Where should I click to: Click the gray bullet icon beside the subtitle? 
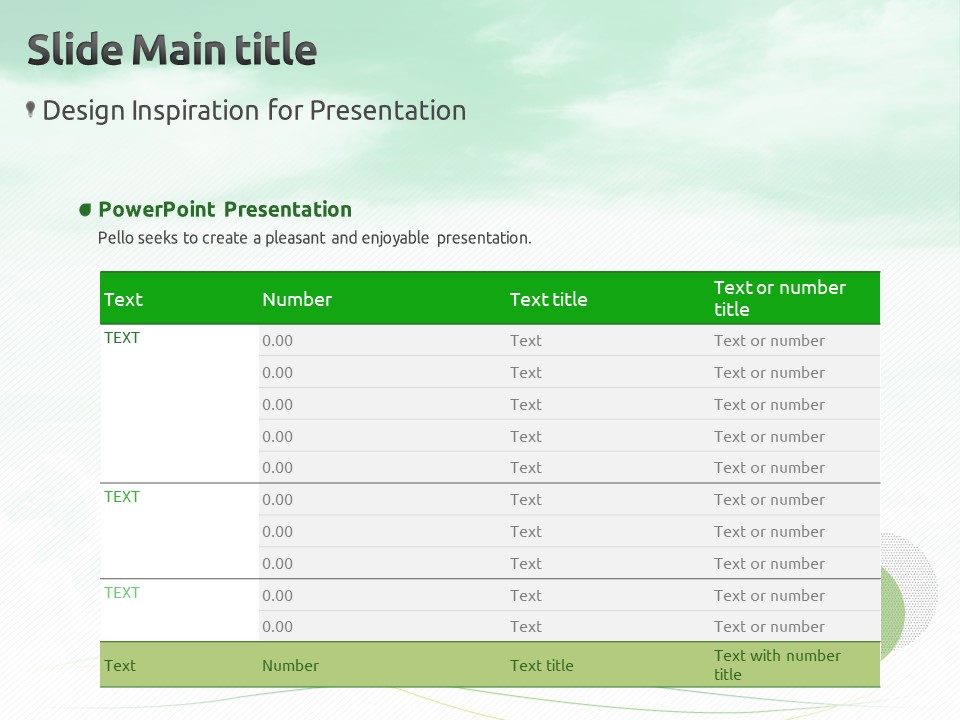pos(31,110)
